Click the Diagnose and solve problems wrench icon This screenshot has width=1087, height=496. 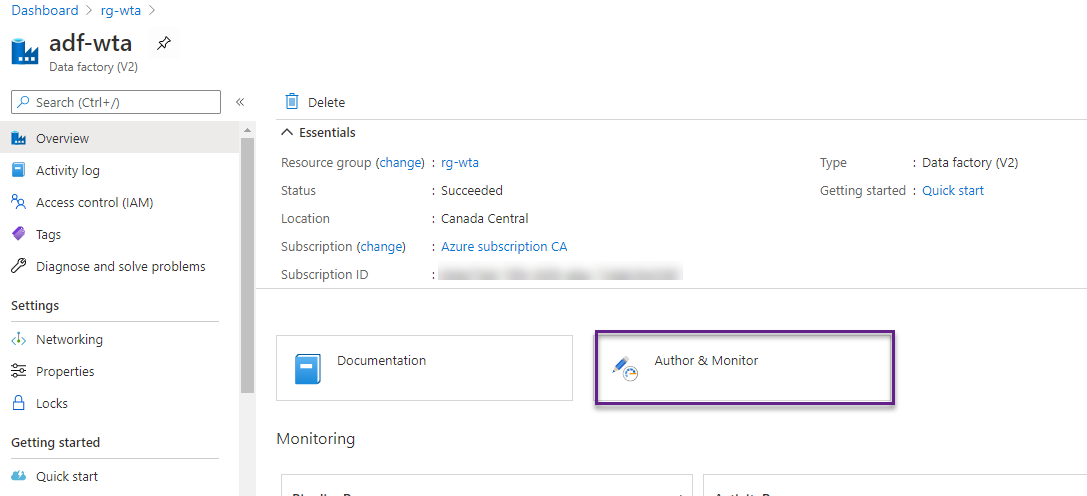click(x=18, y=266)
